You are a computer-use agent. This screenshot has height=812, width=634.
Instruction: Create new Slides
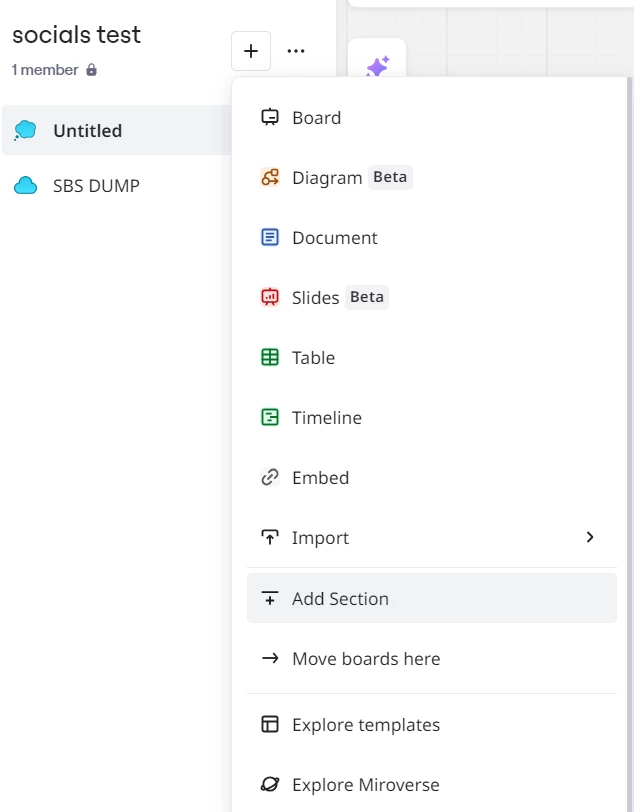(x=431, y=297)
